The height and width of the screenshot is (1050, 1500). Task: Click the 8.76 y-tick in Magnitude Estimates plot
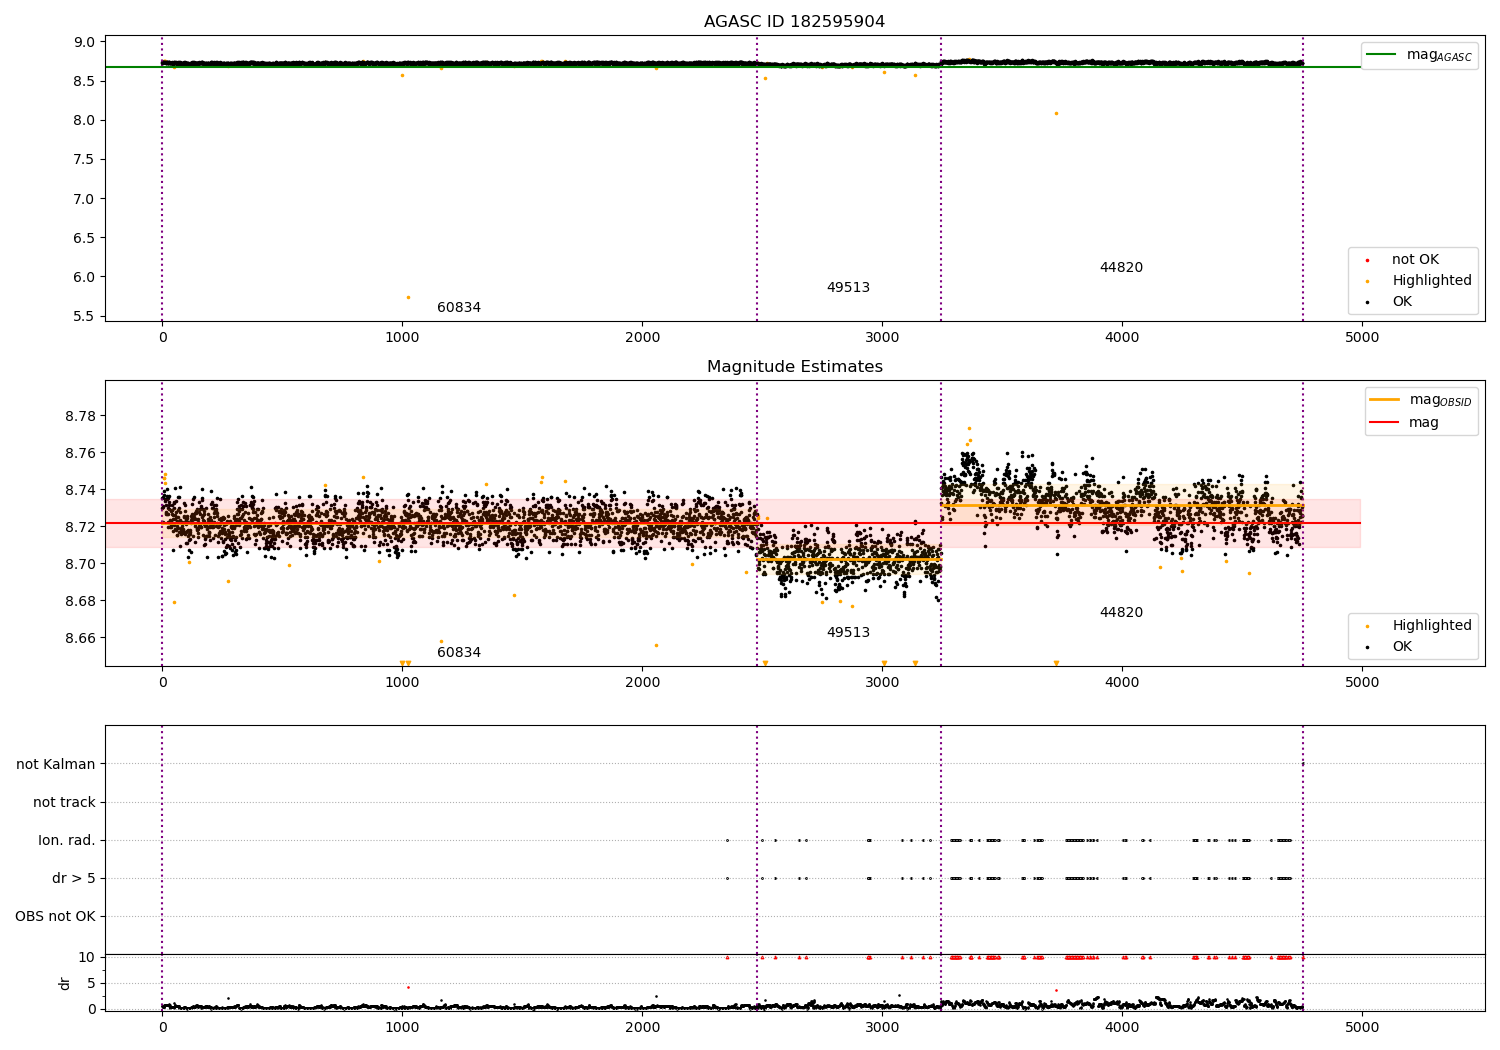click(x=81, y=454)
